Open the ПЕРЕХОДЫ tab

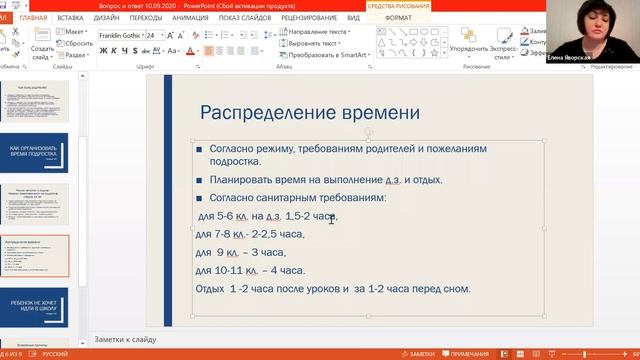point(146,18)
